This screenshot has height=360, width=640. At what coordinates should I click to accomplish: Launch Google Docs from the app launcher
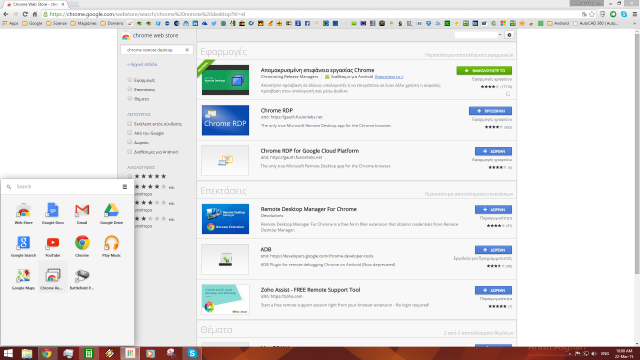53,213
